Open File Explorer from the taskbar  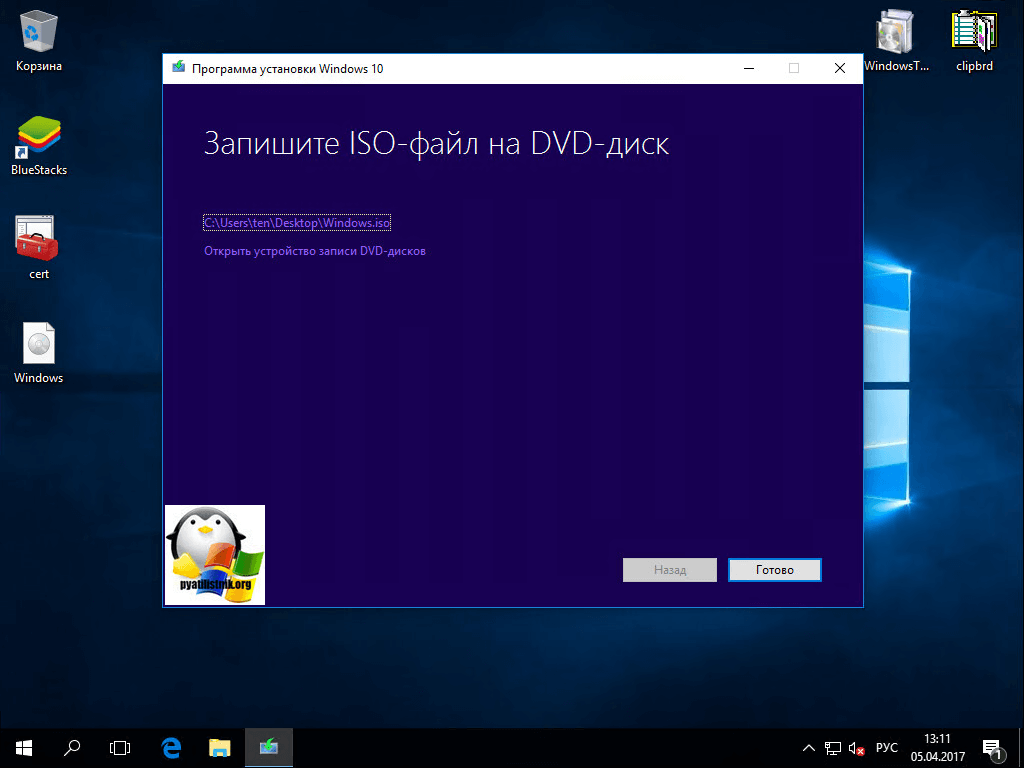(219, 747)
